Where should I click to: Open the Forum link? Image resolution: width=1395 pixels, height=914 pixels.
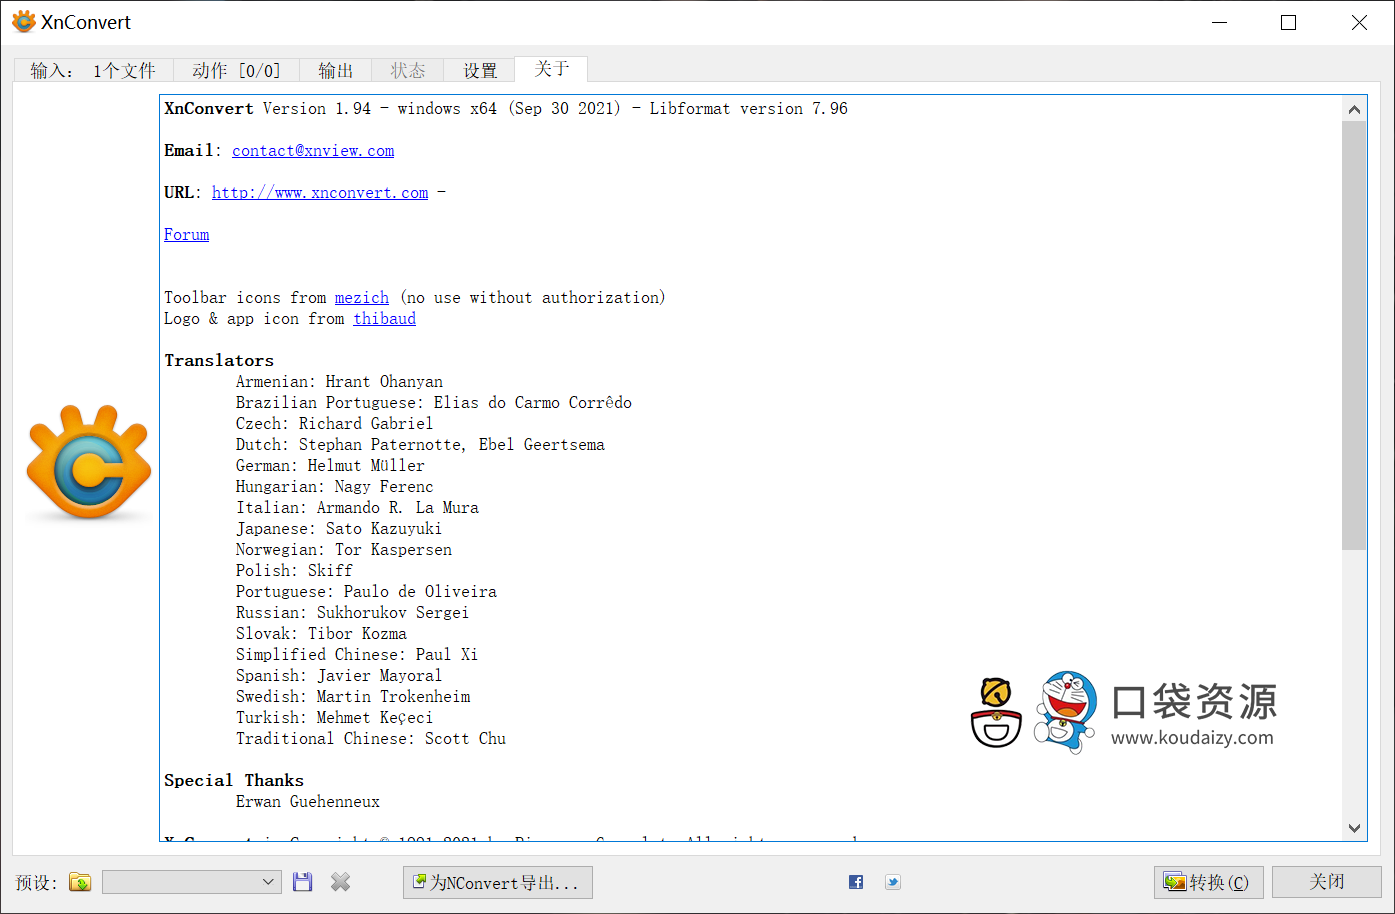pos(187,234)
